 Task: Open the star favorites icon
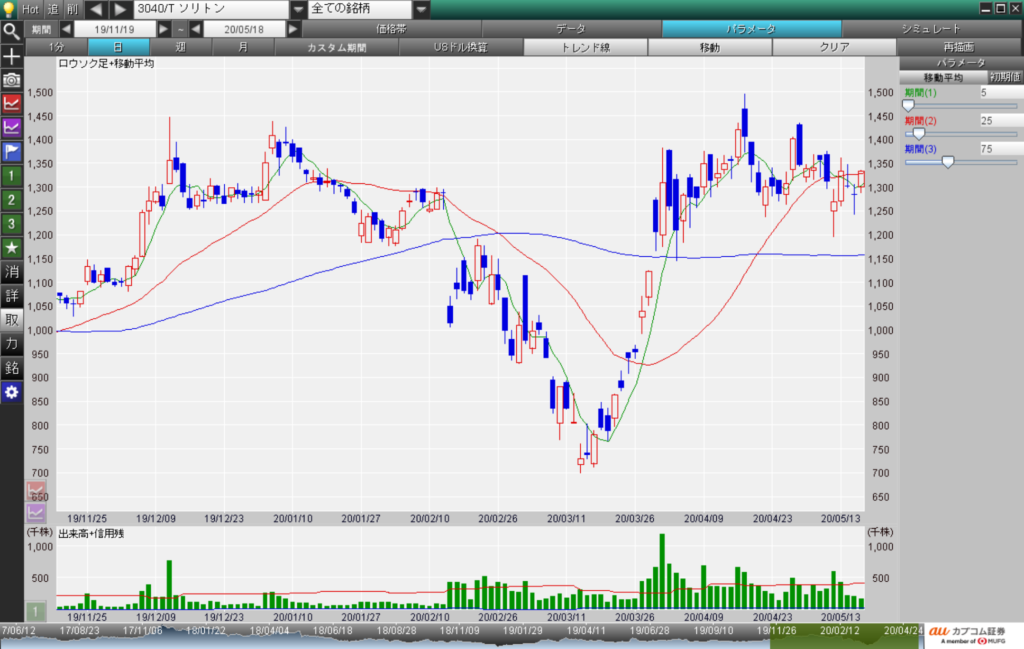point(11,247)
